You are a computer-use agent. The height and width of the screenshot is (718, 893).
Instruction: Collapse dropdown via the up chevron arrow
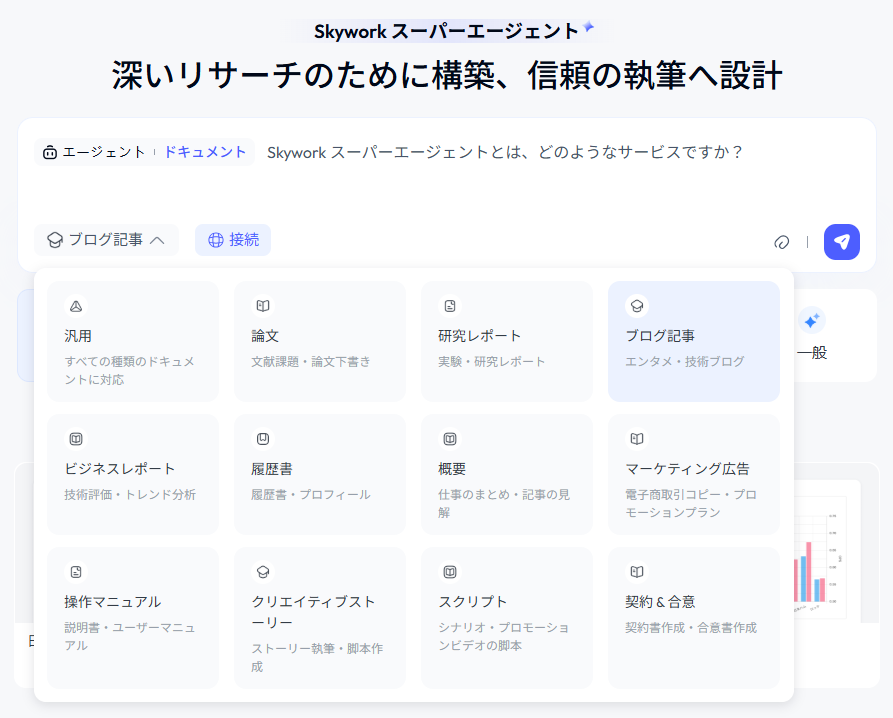tap(157, 240)
